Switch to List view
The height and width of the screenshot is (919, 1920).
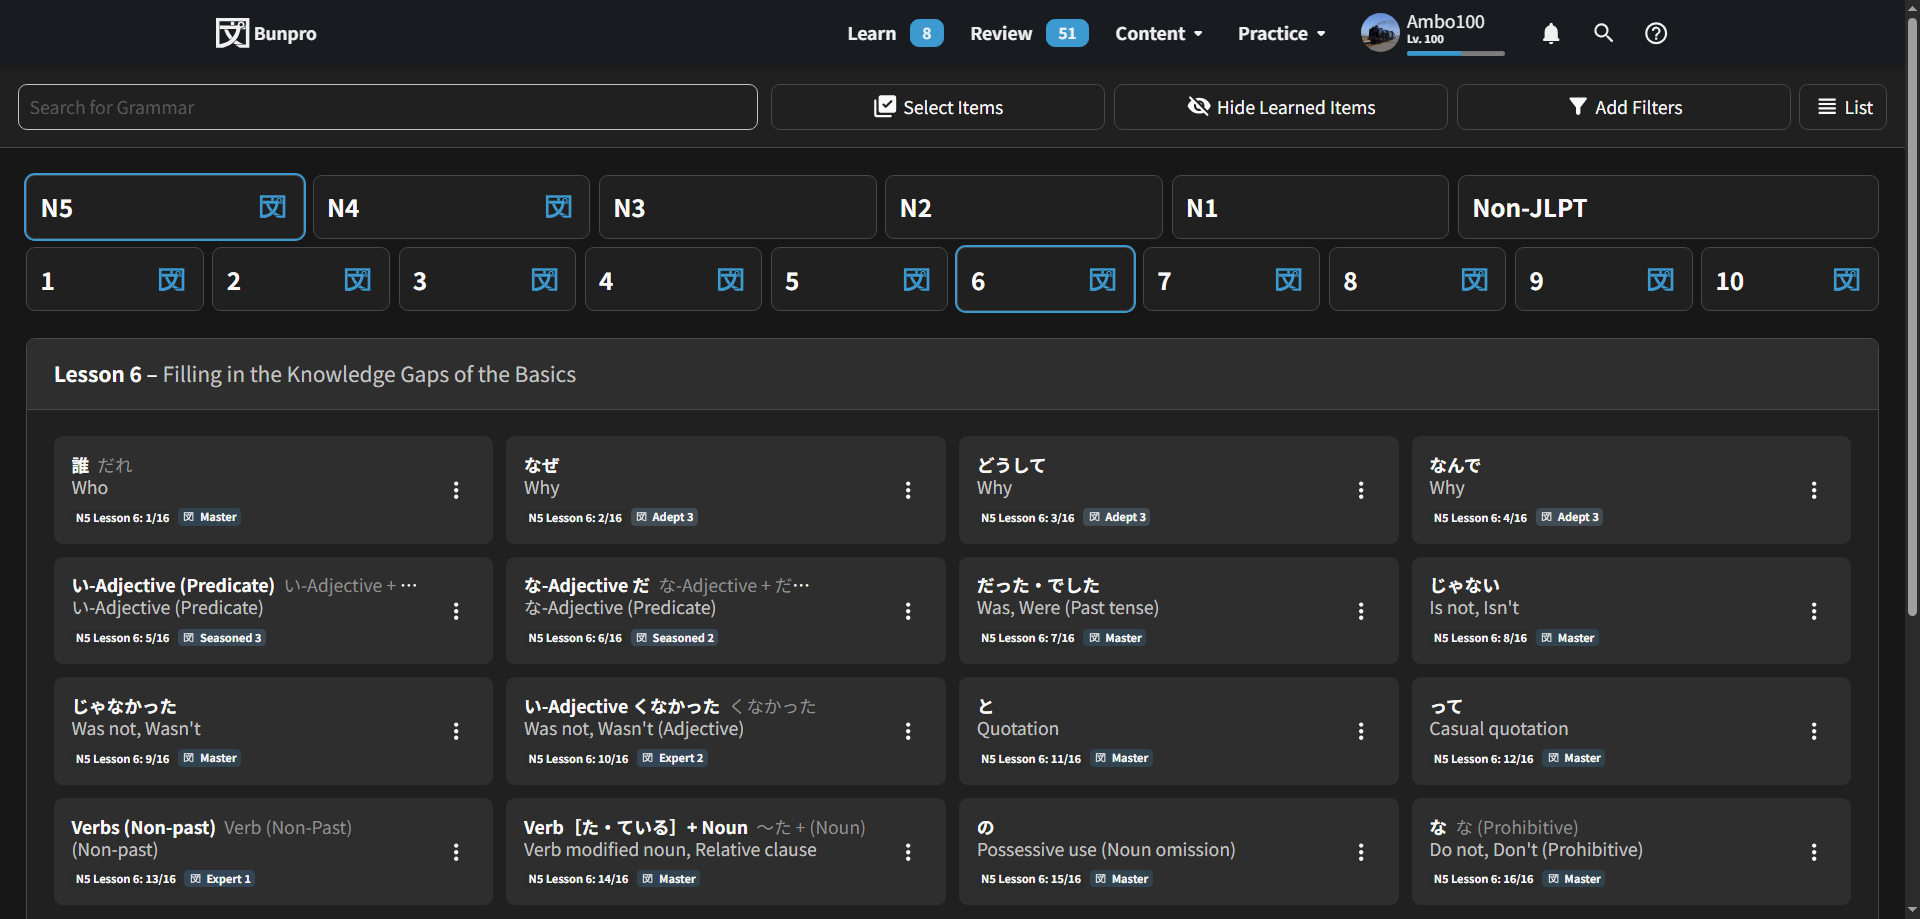[x=1843, y=107]
